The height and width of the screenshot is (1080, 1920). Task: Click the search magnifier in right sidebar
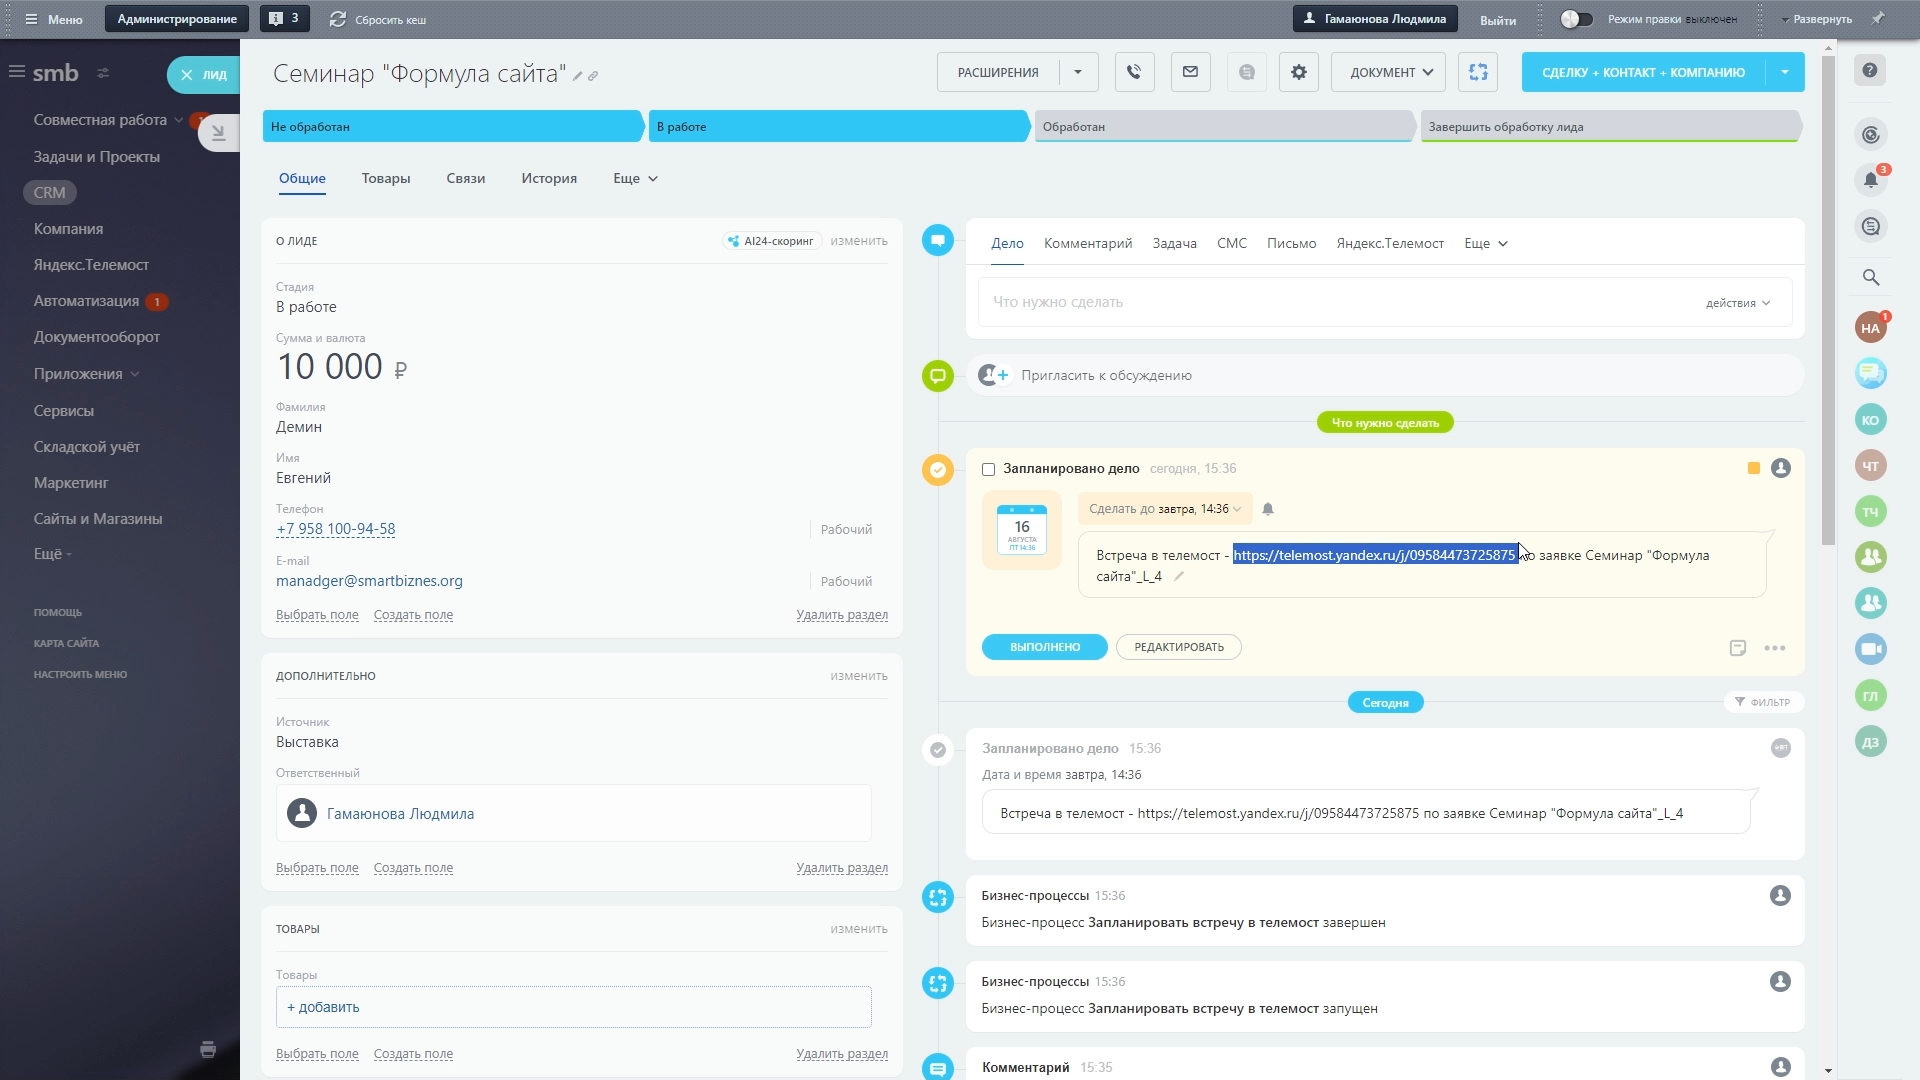pos(1870,278)
